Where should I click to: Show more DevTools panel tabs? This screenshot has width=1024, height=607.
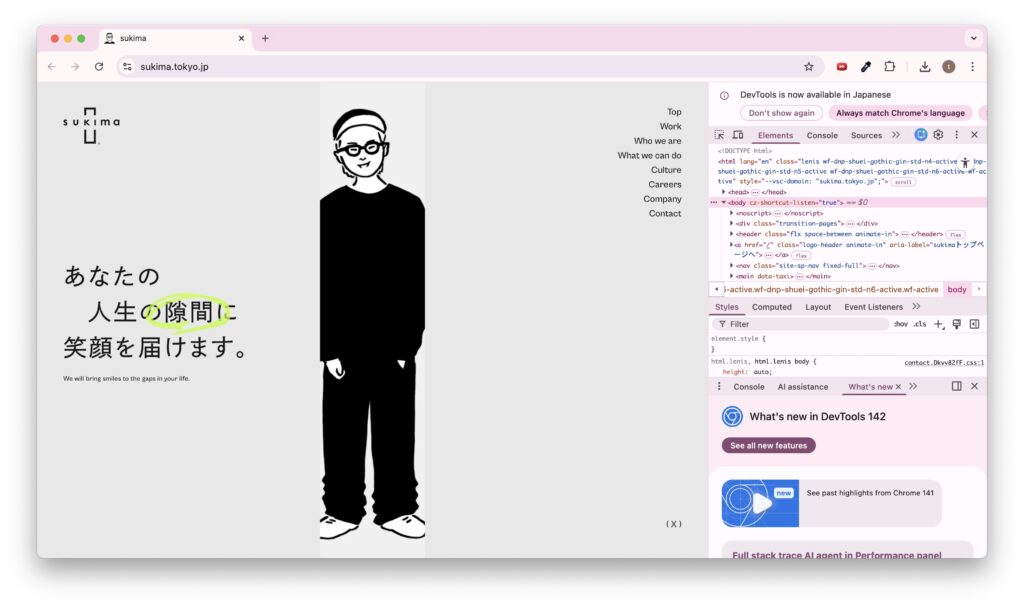895,135
